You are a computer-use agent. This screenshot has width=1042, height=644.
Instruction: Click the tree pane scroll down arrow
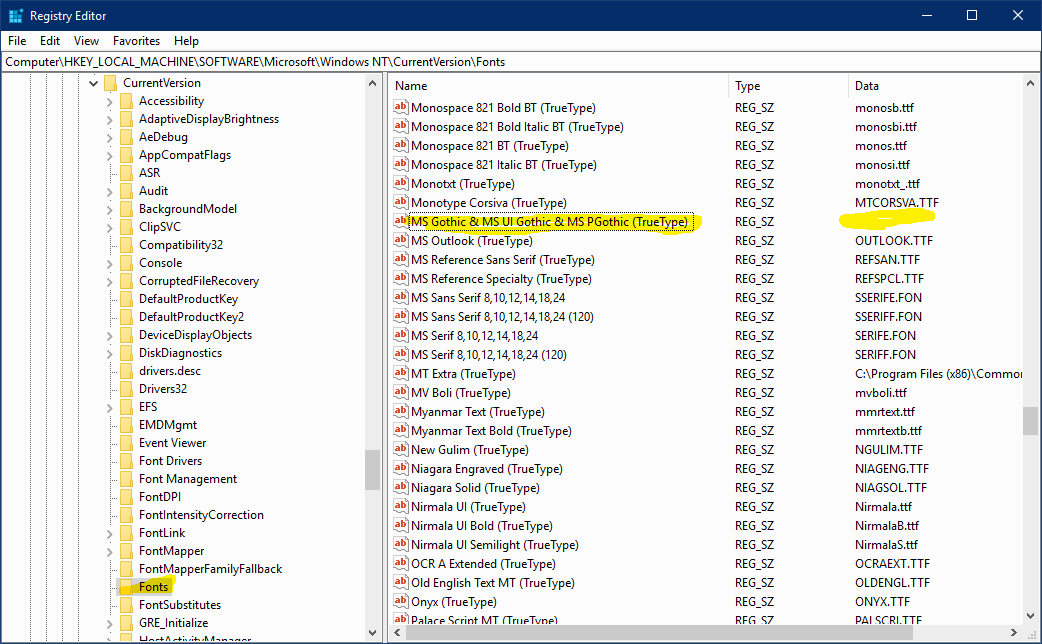(x=372, y=633)
